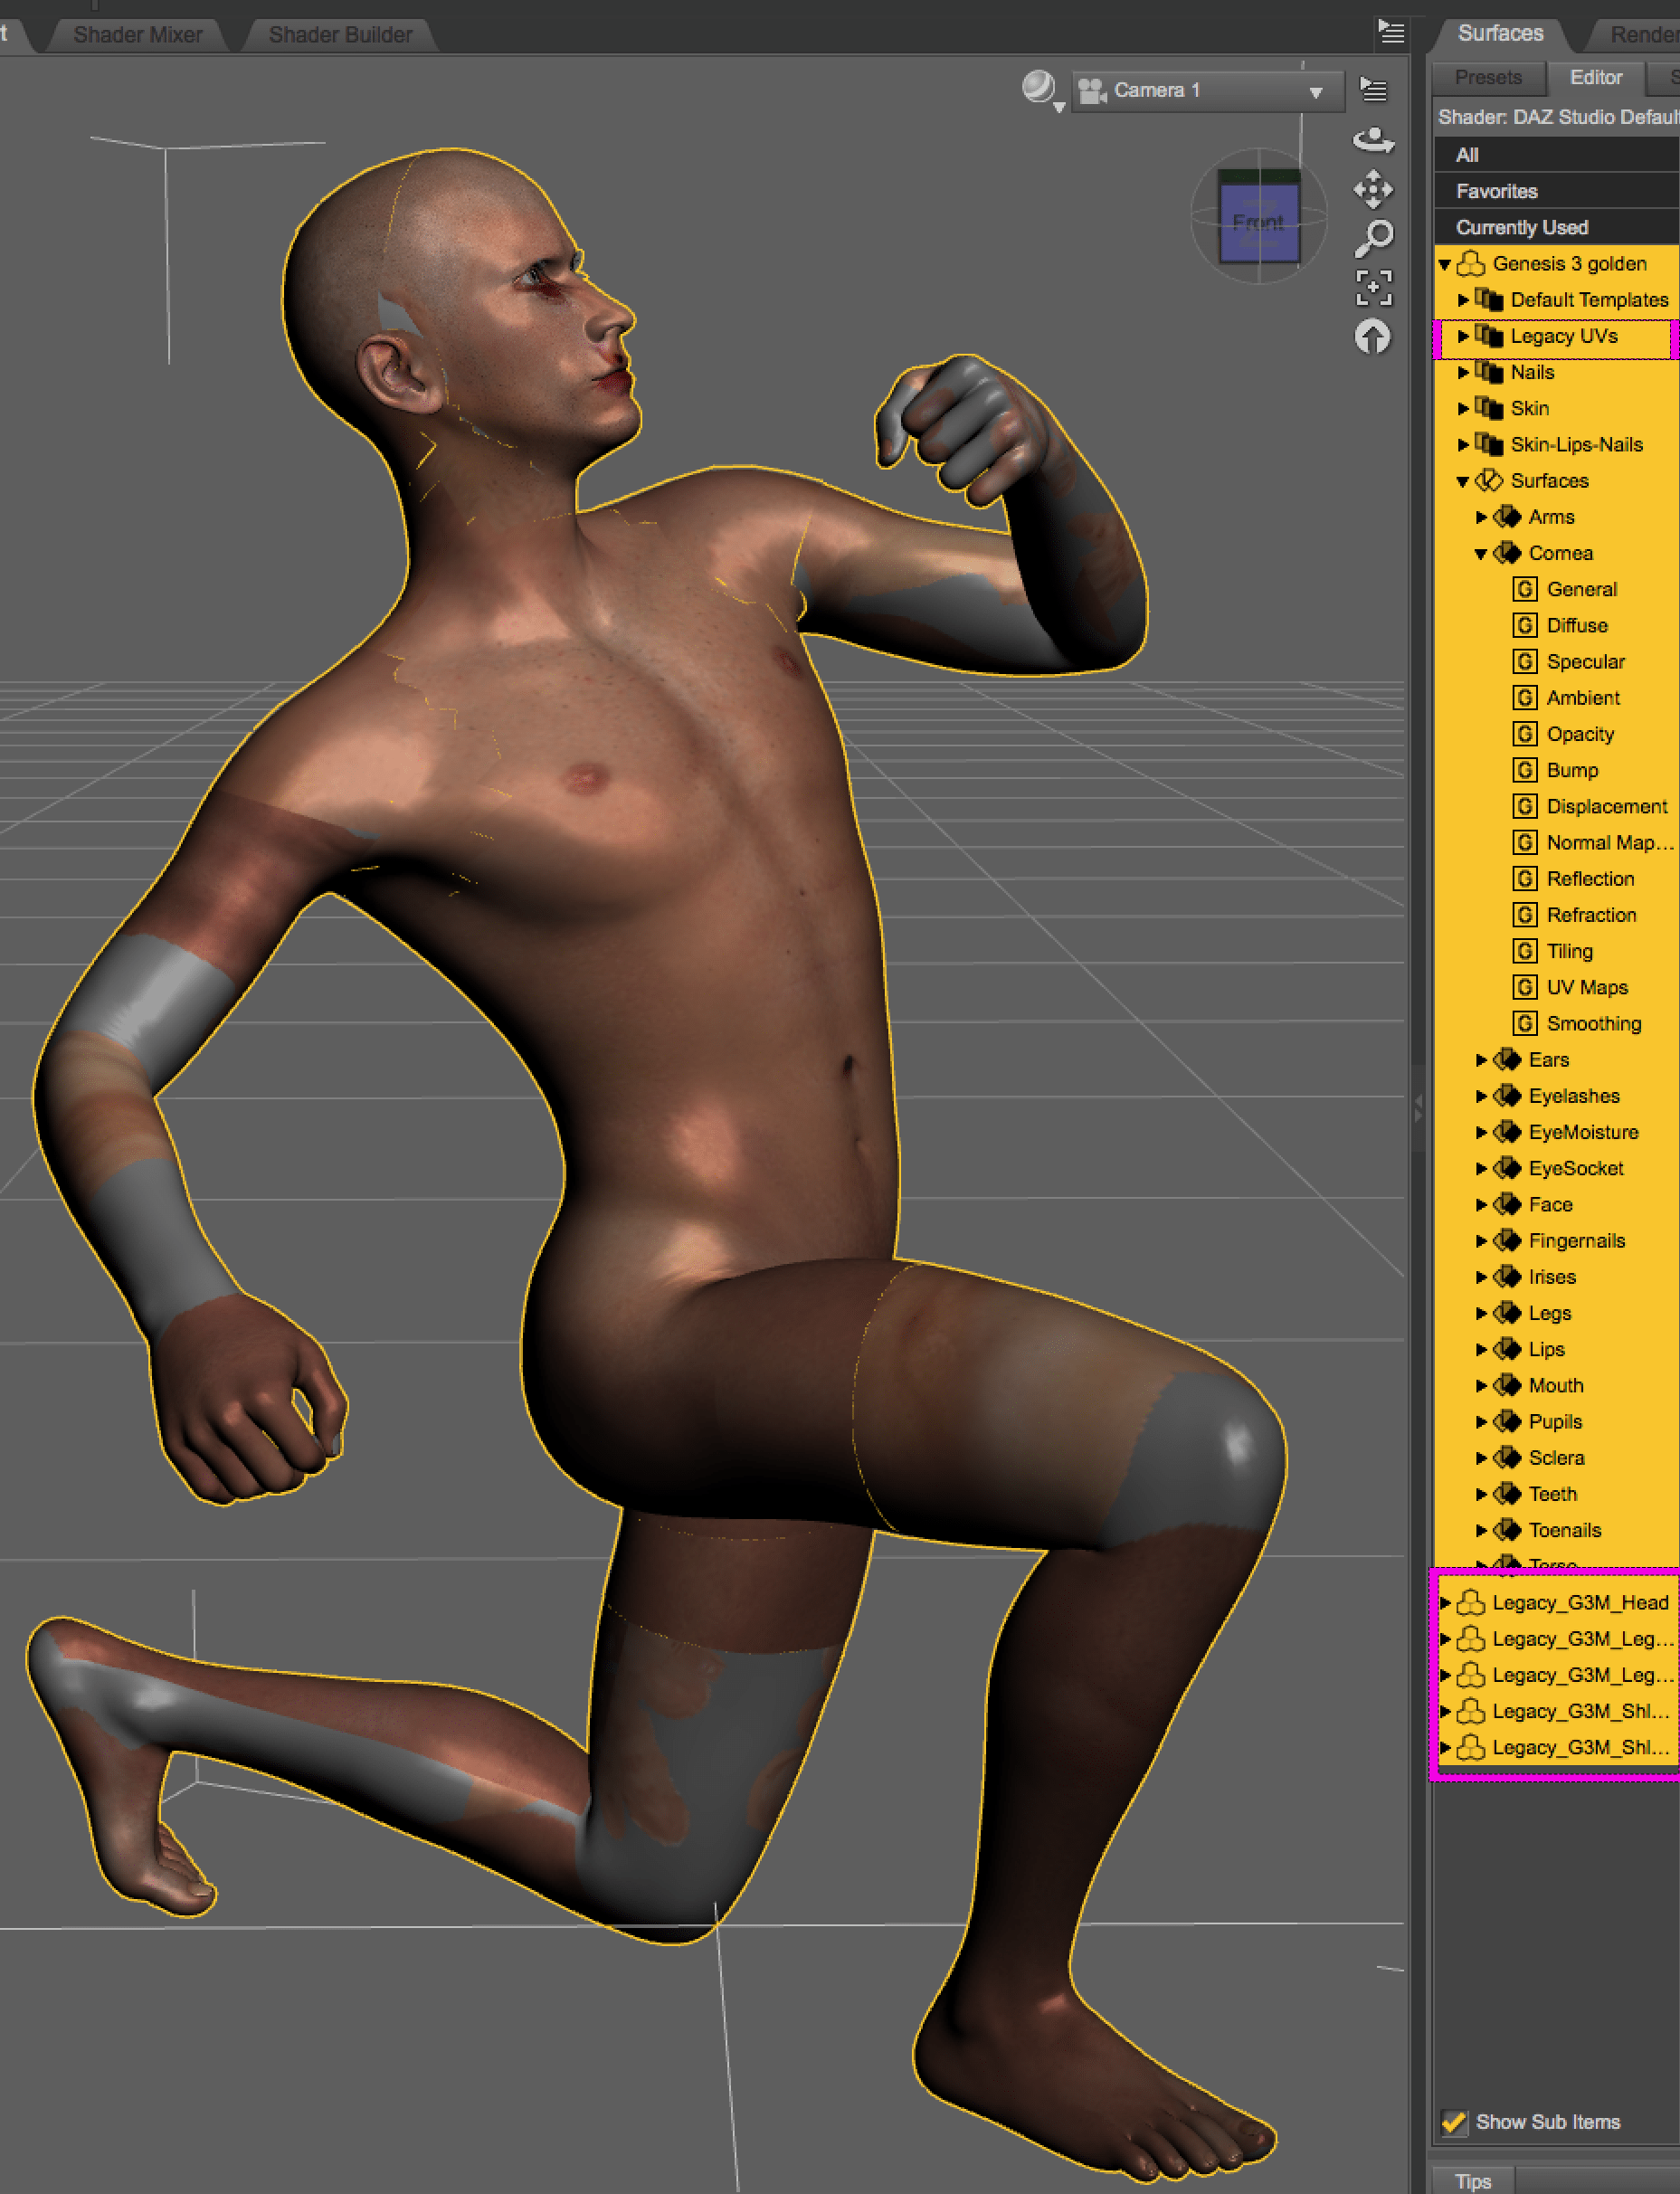Screen dimensions: 1680x2194
Task: Select the Favorites filter
Action: 1496,191
